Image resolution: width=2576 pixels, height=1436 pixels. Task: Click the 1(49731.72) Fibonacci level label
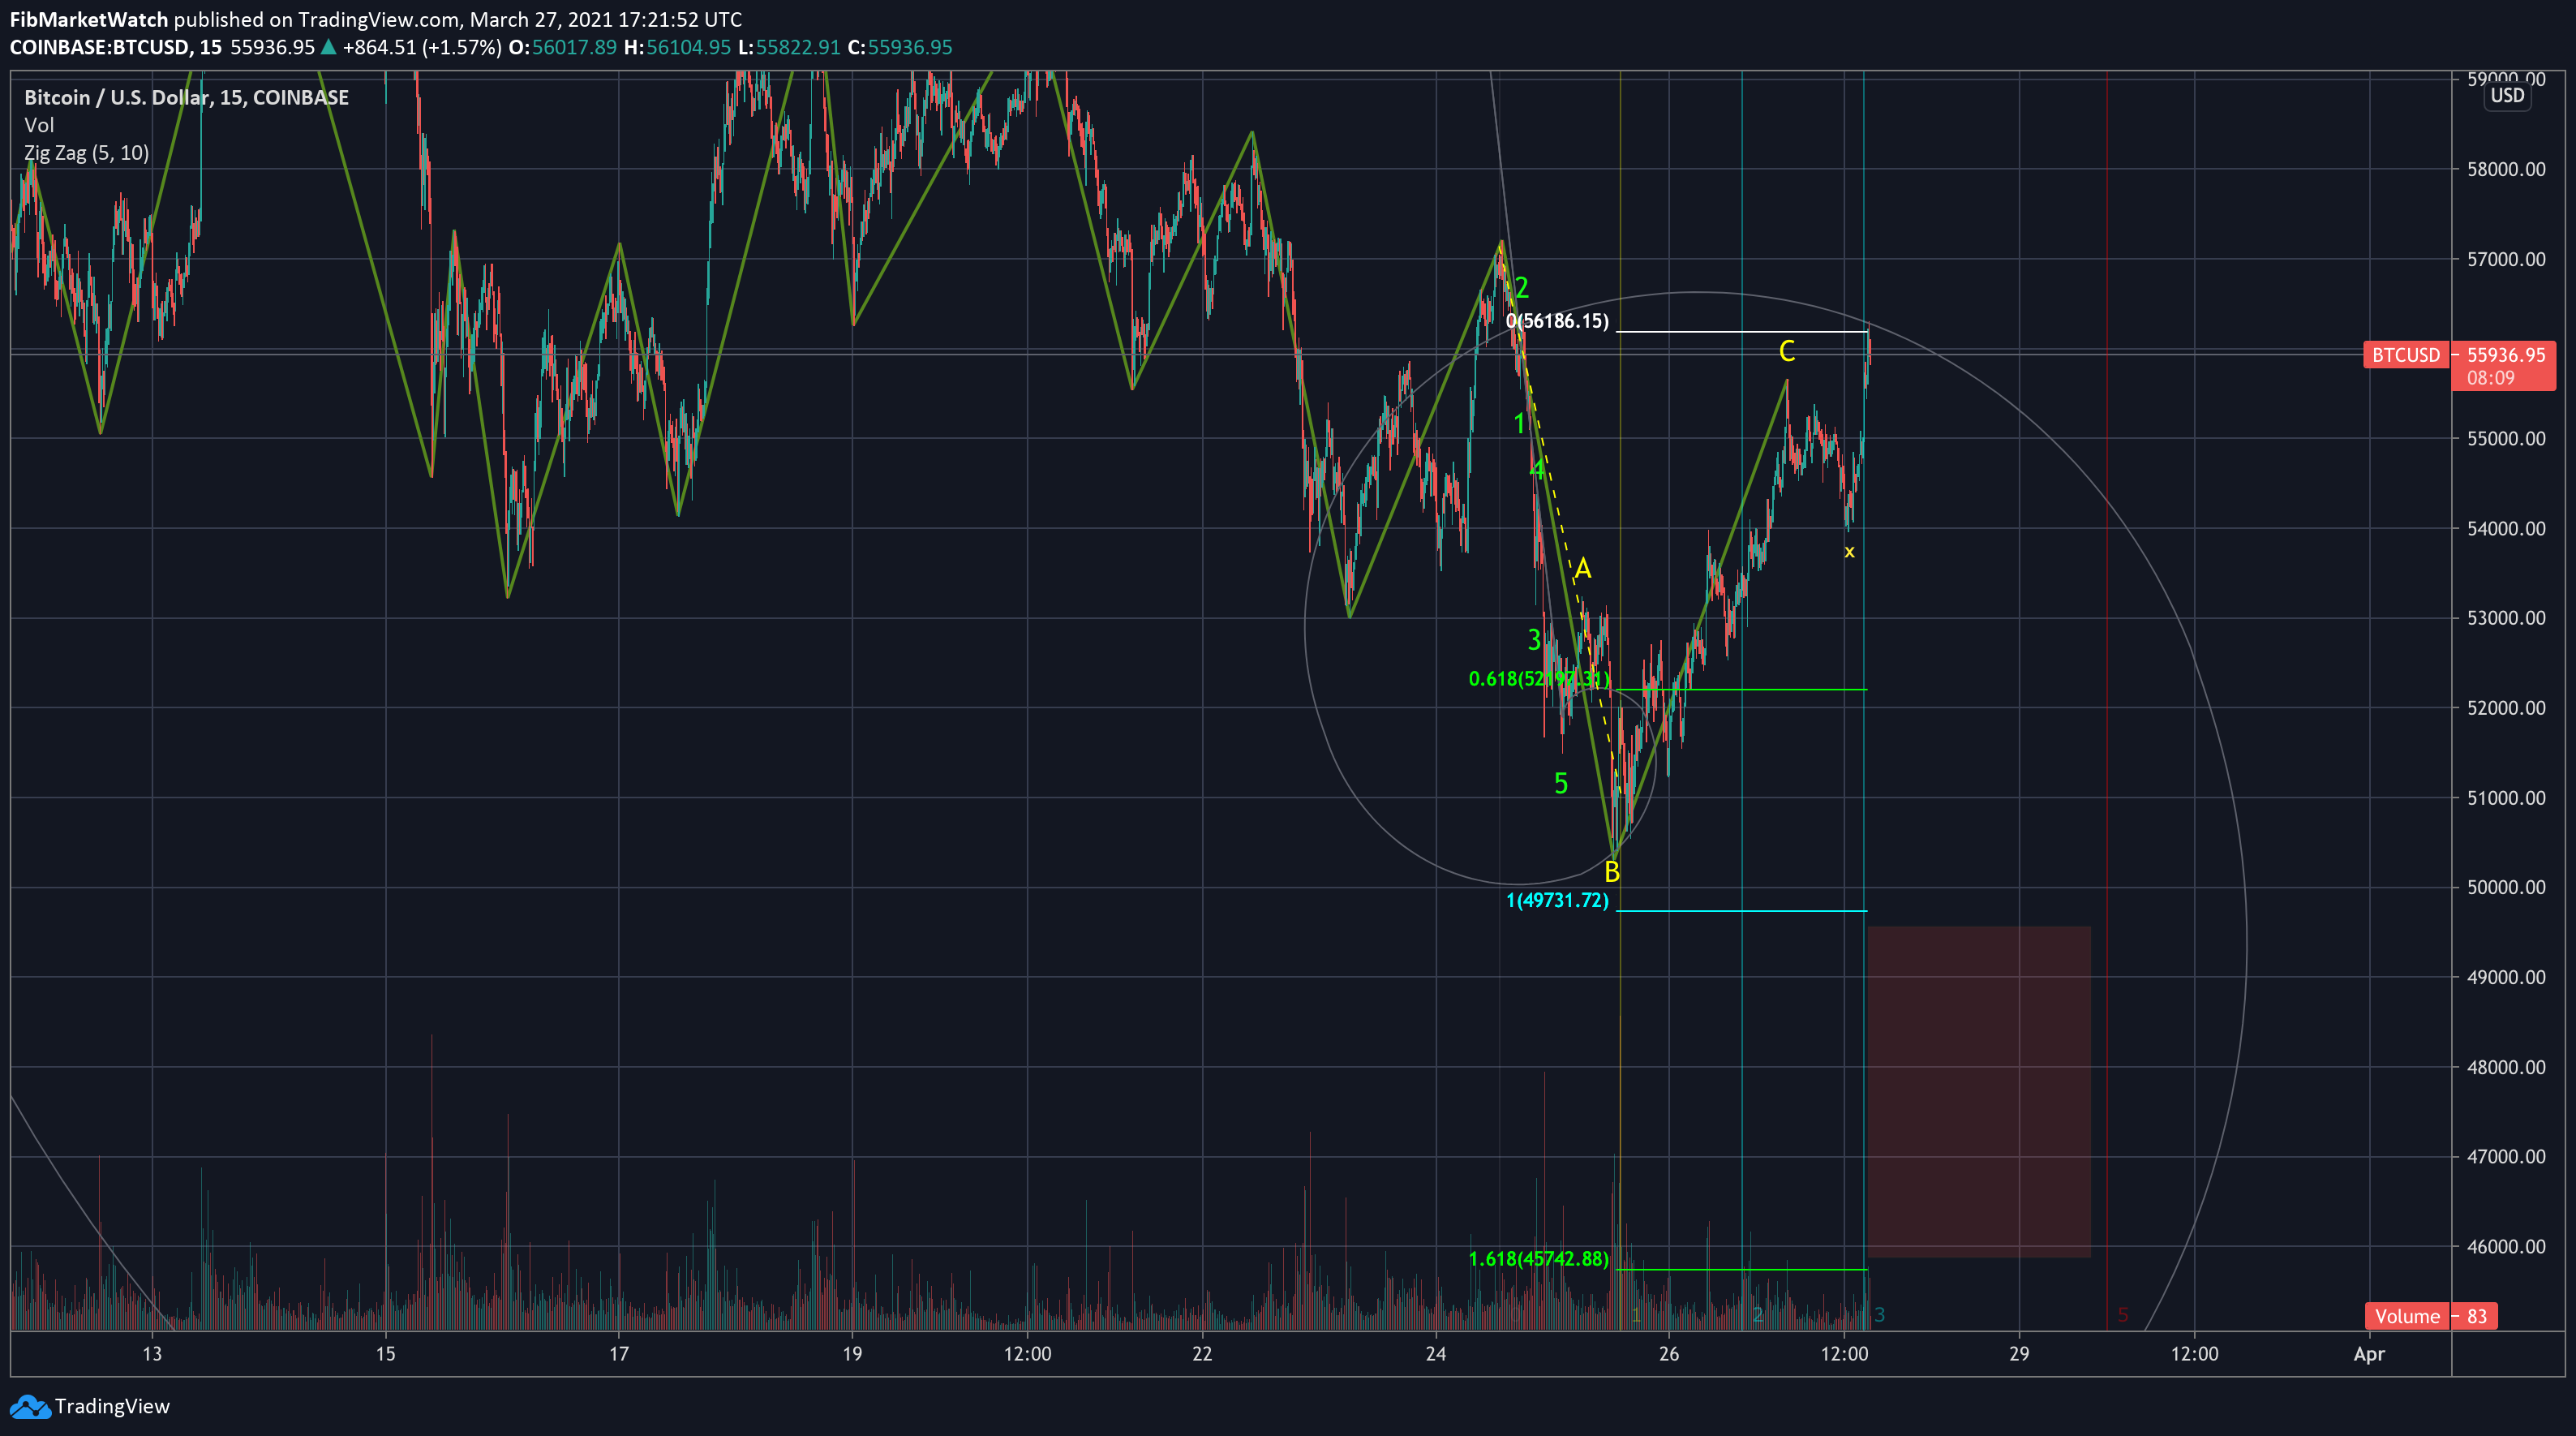[1557, 900]
